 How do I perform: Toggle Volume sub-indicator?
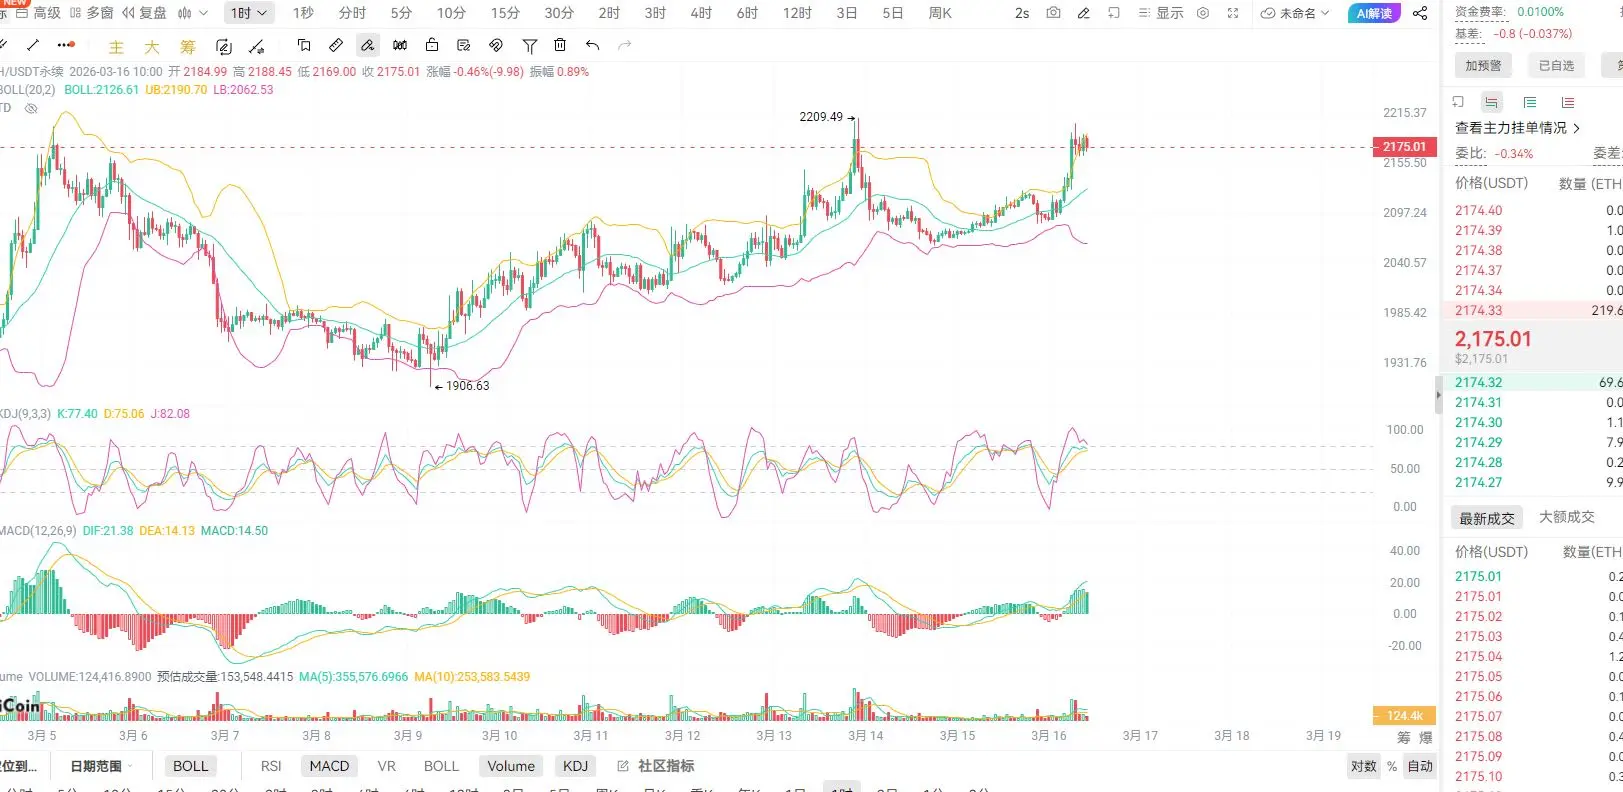click(511, 766)
